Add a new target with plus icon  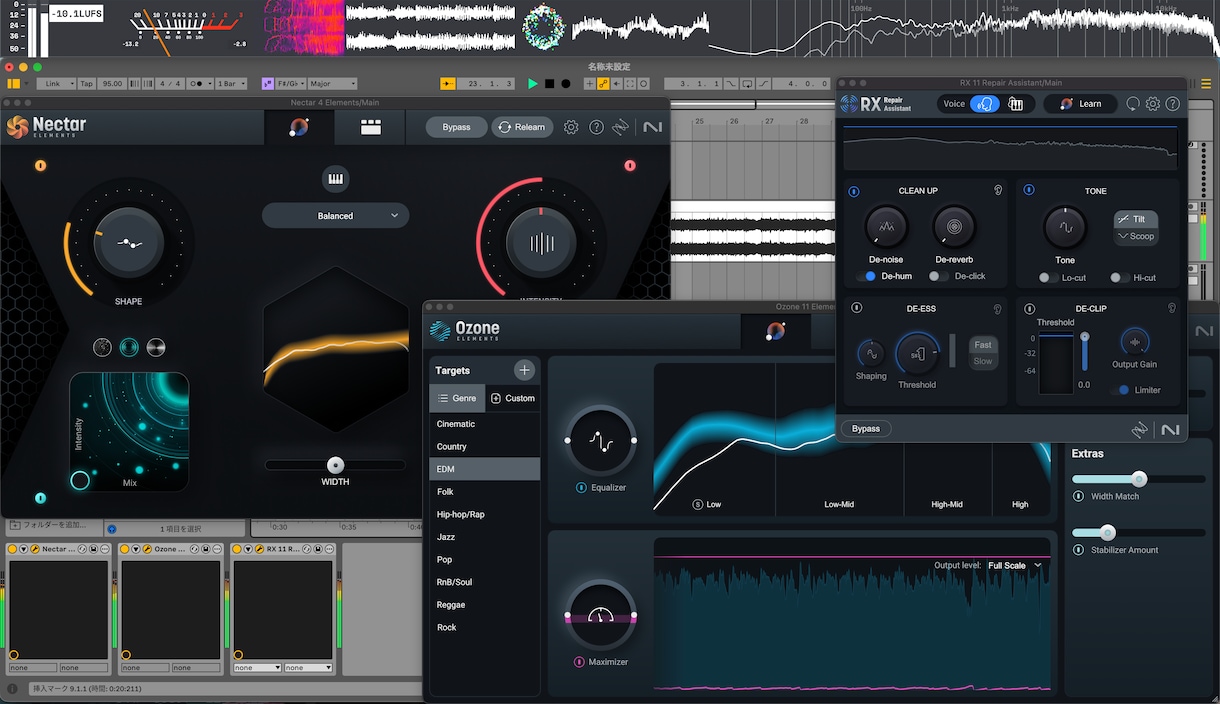524,370
